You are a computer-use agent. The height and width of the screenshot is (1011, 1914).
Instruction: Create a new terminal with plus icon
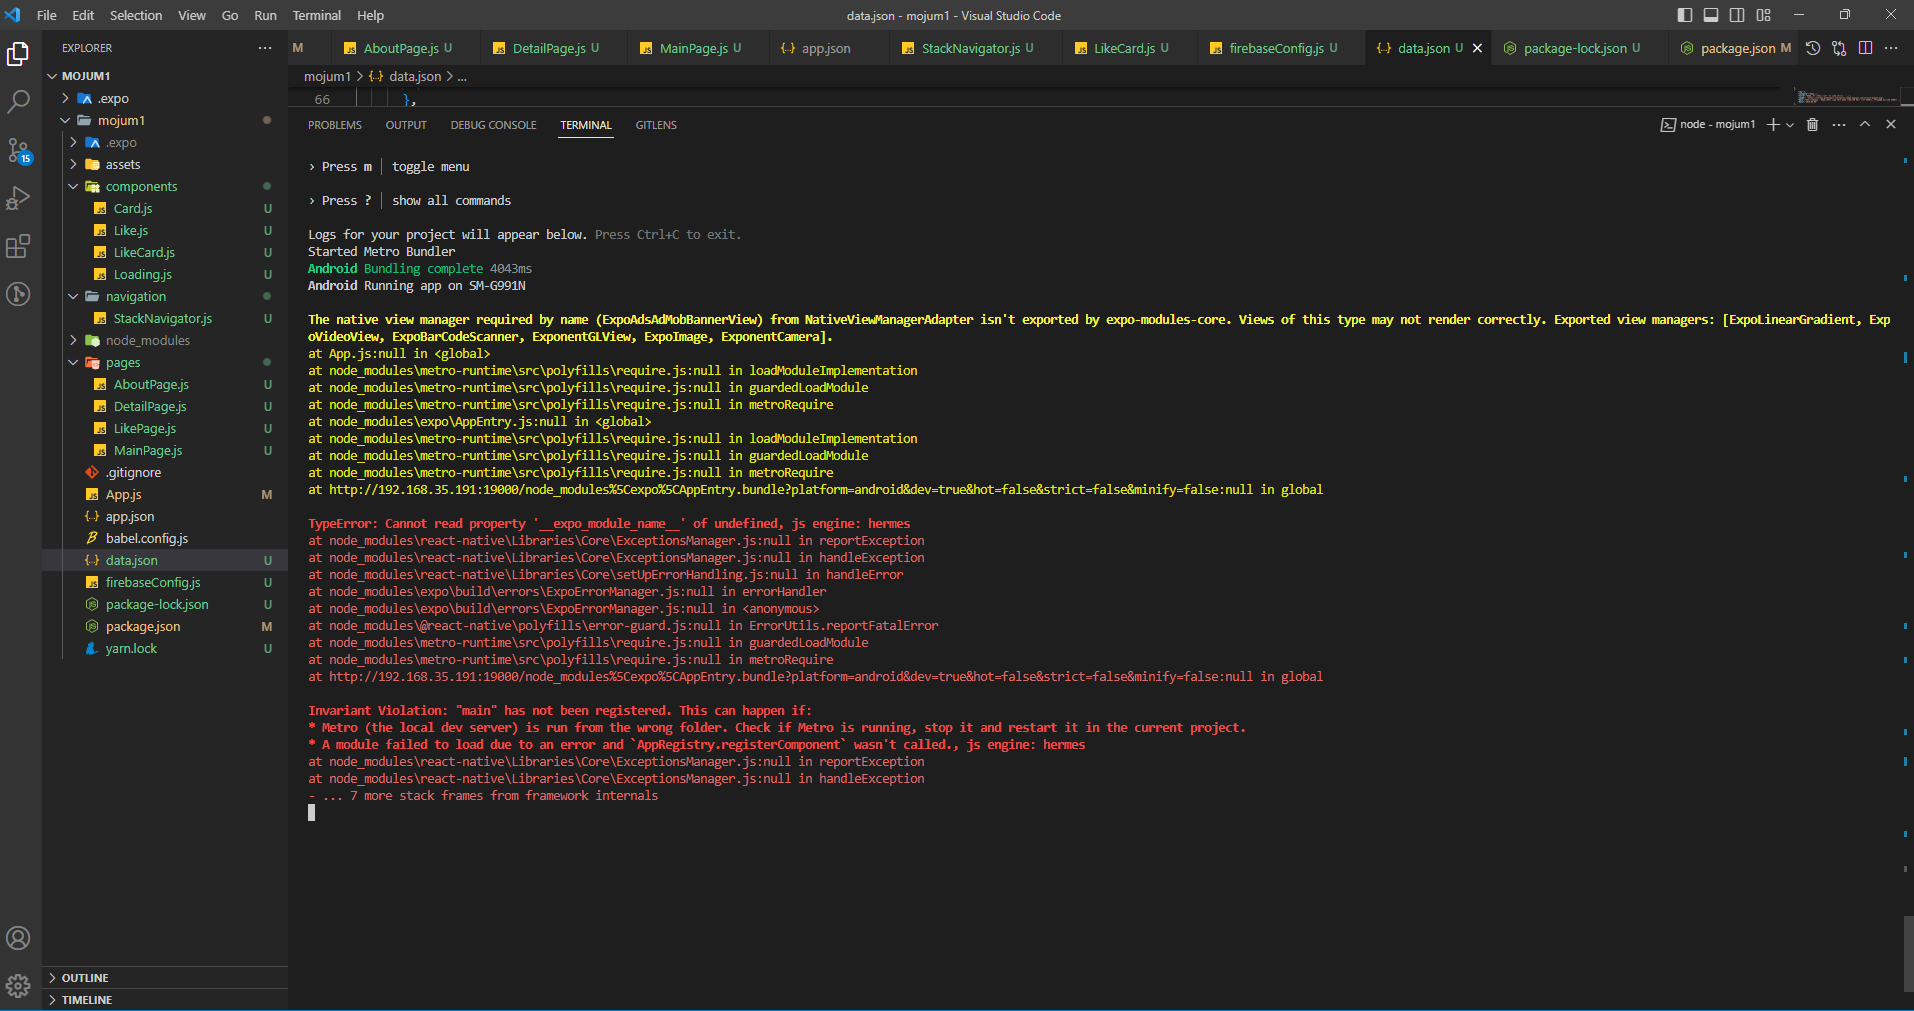[1772, 124]
